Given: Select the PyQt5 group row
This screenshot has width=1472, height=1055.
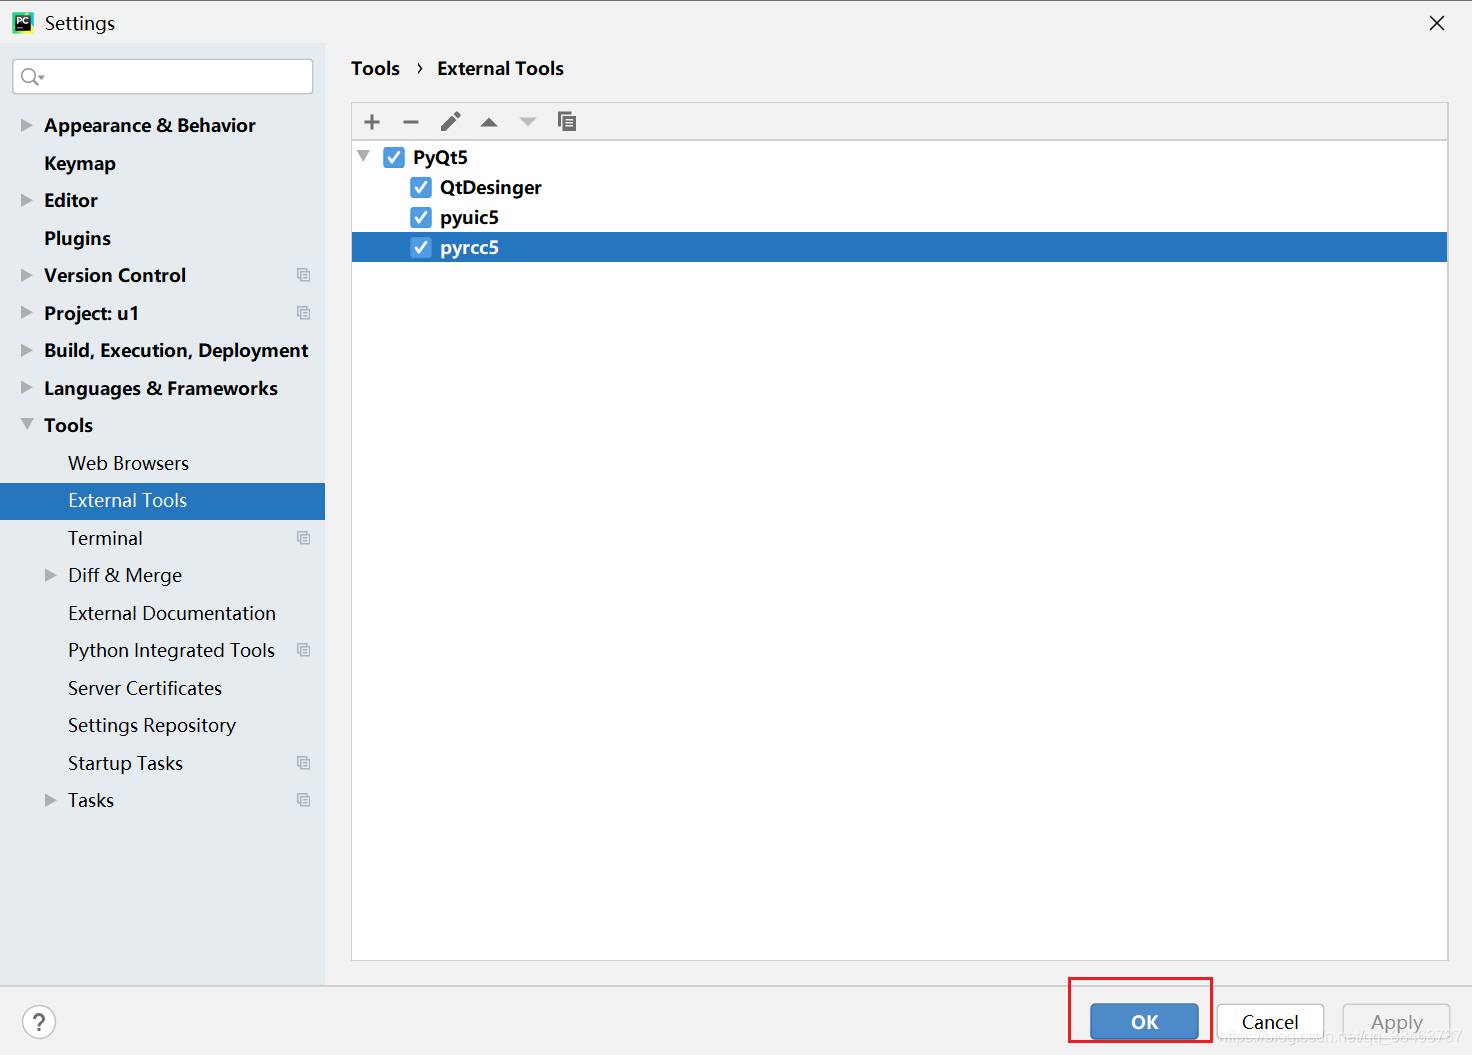Looking at the screenshot, I should coord(899,157).
